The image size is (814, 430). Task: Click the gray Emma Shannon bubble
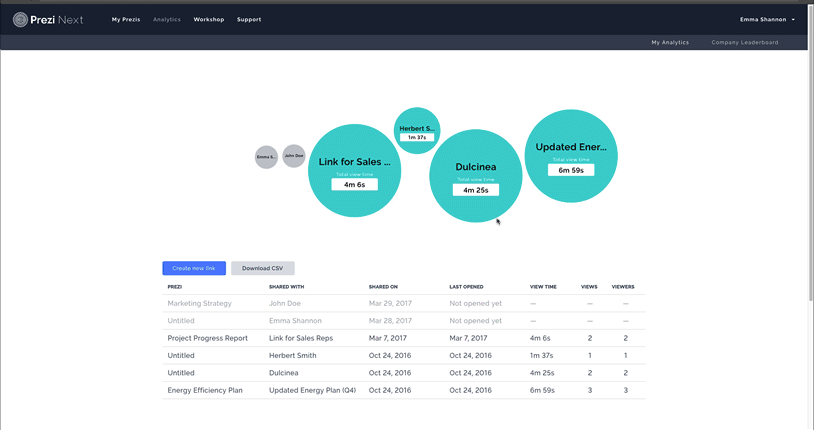266,157
